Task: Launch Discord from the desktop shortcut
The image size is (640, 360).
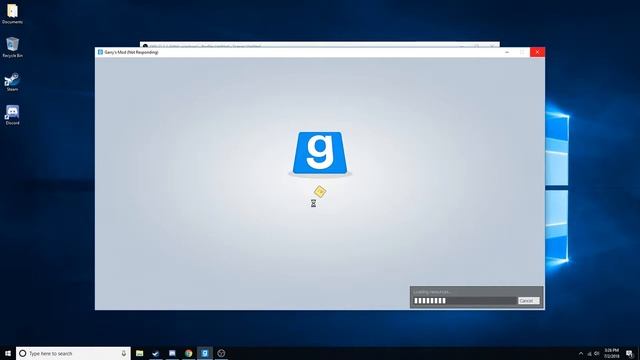Action: click(12, 115)
